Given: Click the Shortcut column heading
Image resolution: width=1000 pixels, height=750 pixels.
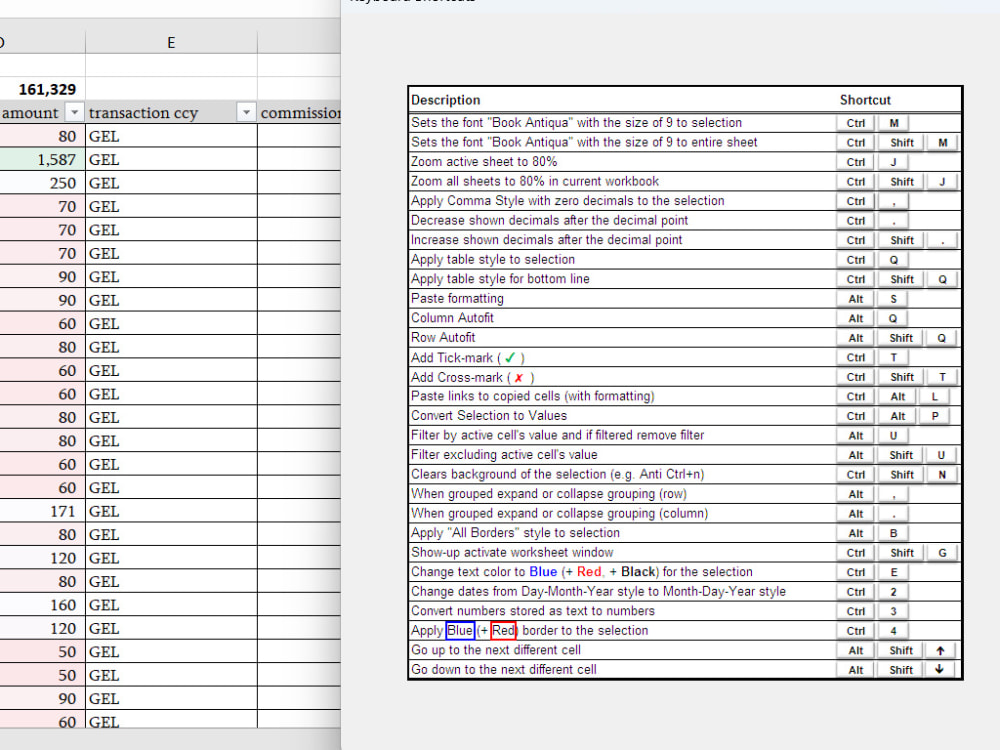Looking at the screenshot, I should coord(865,100).
